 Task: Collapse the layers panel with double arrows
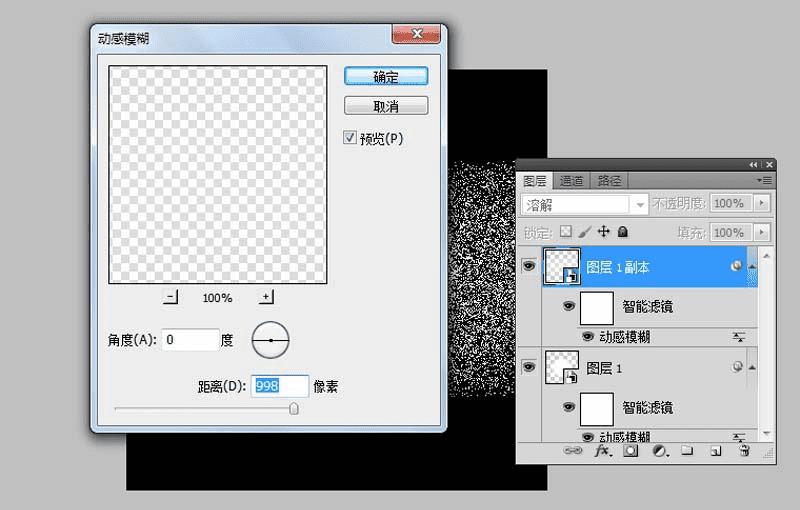tap(754, 165)
